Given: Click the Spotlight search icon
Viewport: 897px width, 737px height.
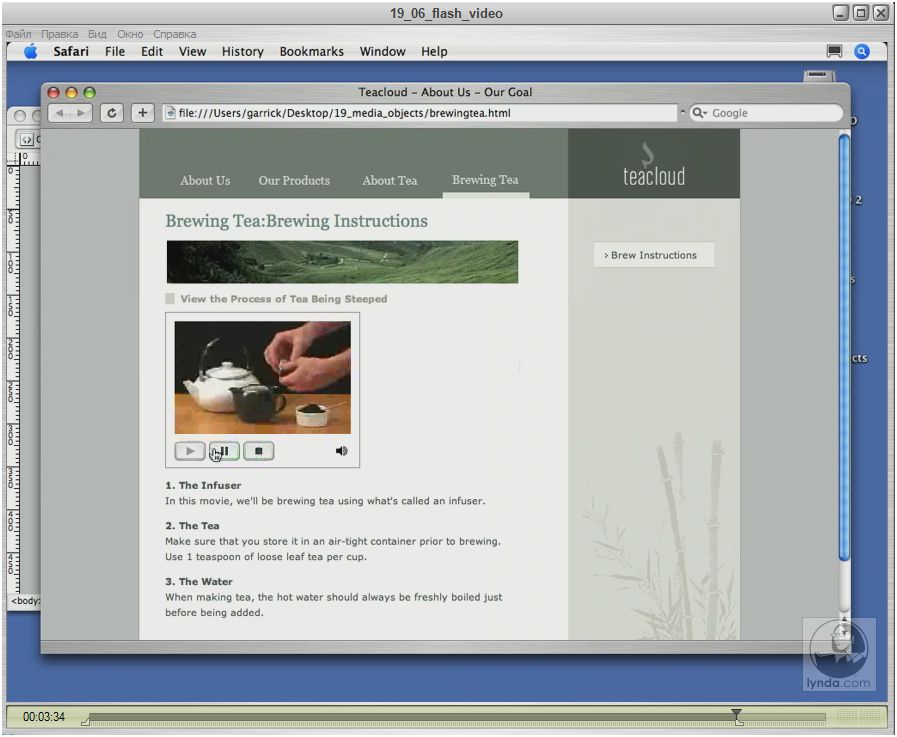Looking at the screenshot, I should (x=862, y=51).
